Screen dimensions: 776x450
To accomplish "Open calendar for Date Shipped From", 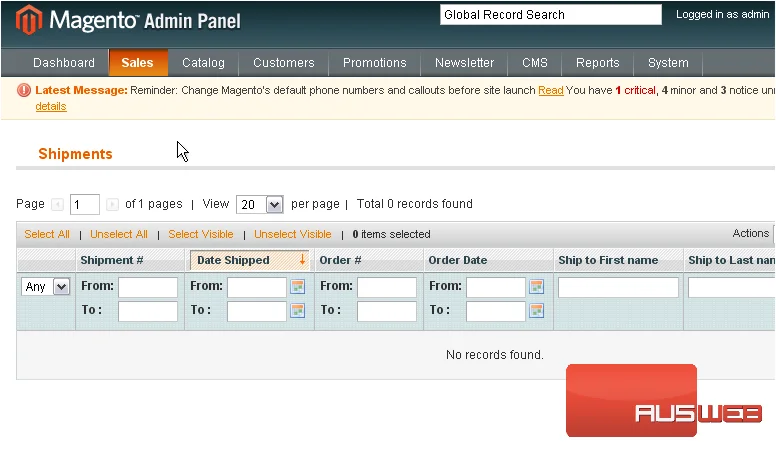I will point(297,287).
